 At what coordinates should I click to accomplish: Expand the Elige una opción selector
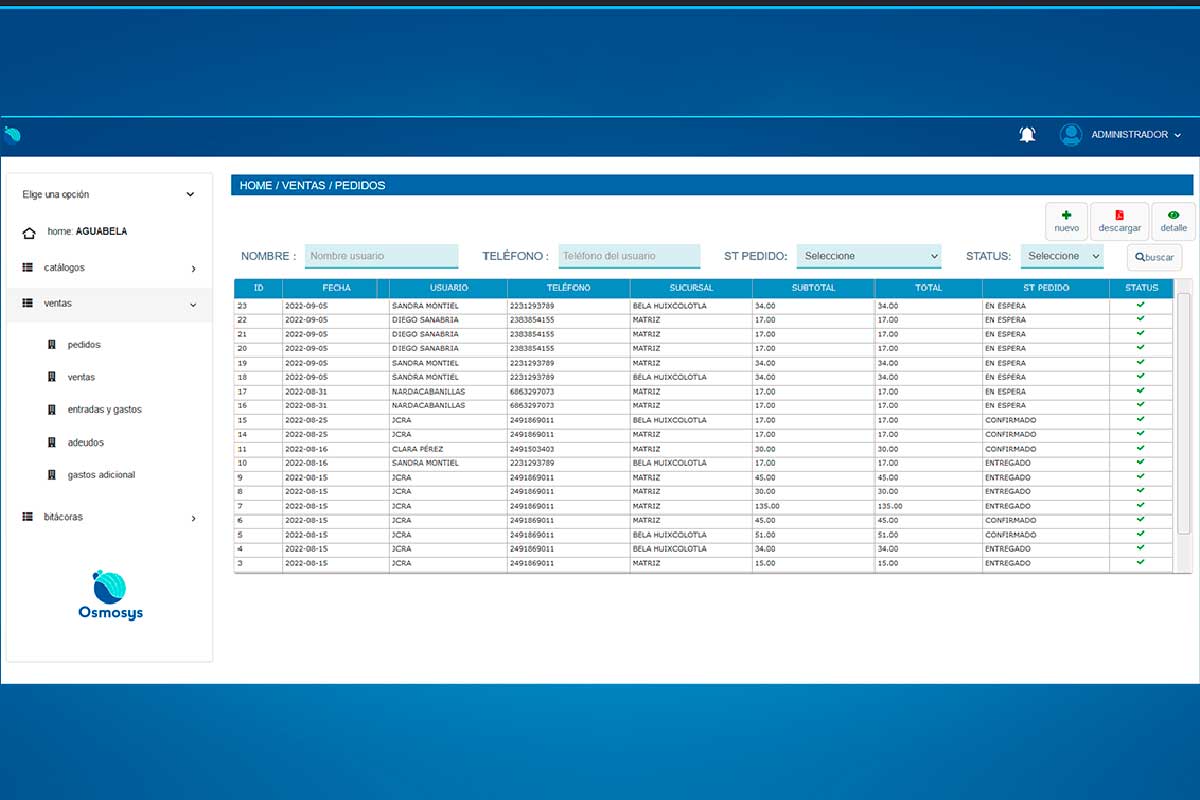(109, 195)
